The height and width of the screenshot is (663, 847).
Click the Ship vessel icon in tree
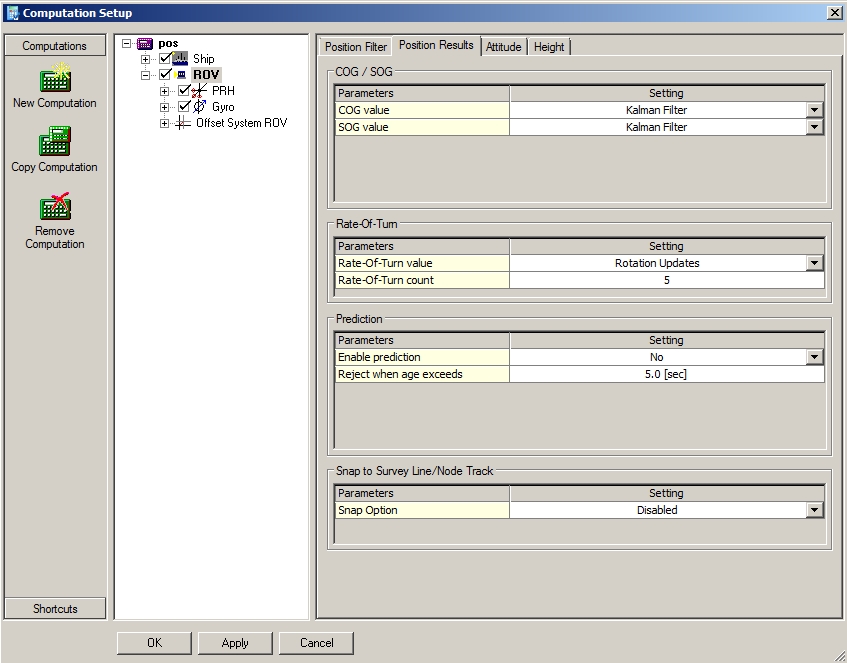pyautogui.click(x=181, y=59)
